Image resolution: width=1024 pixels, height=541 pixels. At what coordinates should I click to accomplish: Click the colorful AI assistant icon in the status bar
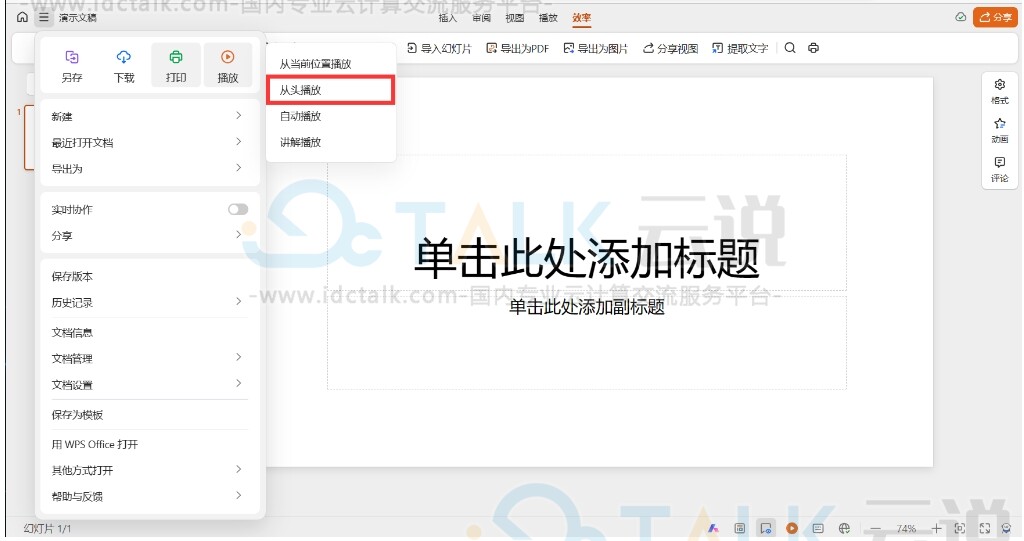pos(713,528)
